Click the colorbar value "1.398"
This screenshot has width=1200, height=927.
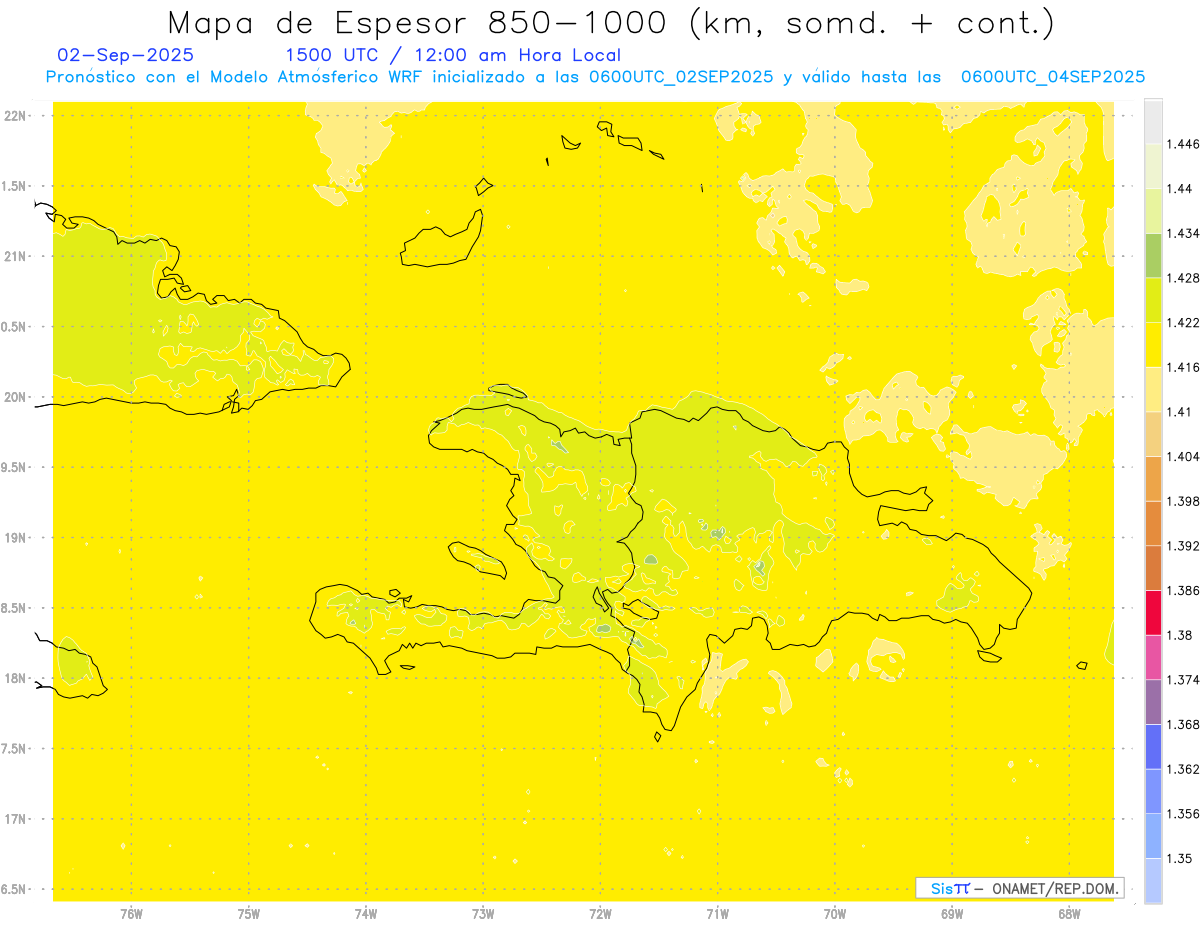[1182, 501]
